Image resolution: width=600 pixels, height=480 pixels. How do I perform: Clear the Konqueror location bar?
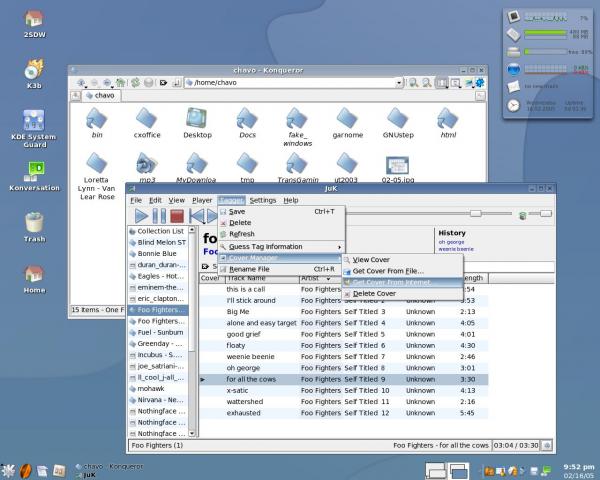click(x=163, y=82)
